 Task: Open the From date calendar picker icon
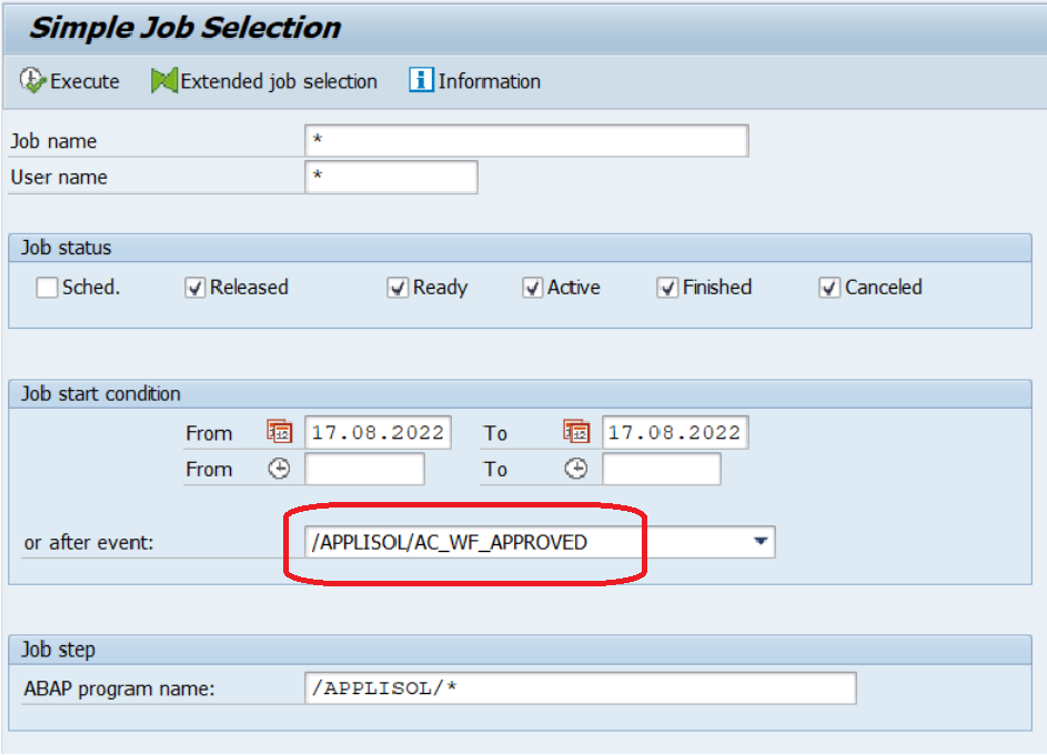point(279,432)
